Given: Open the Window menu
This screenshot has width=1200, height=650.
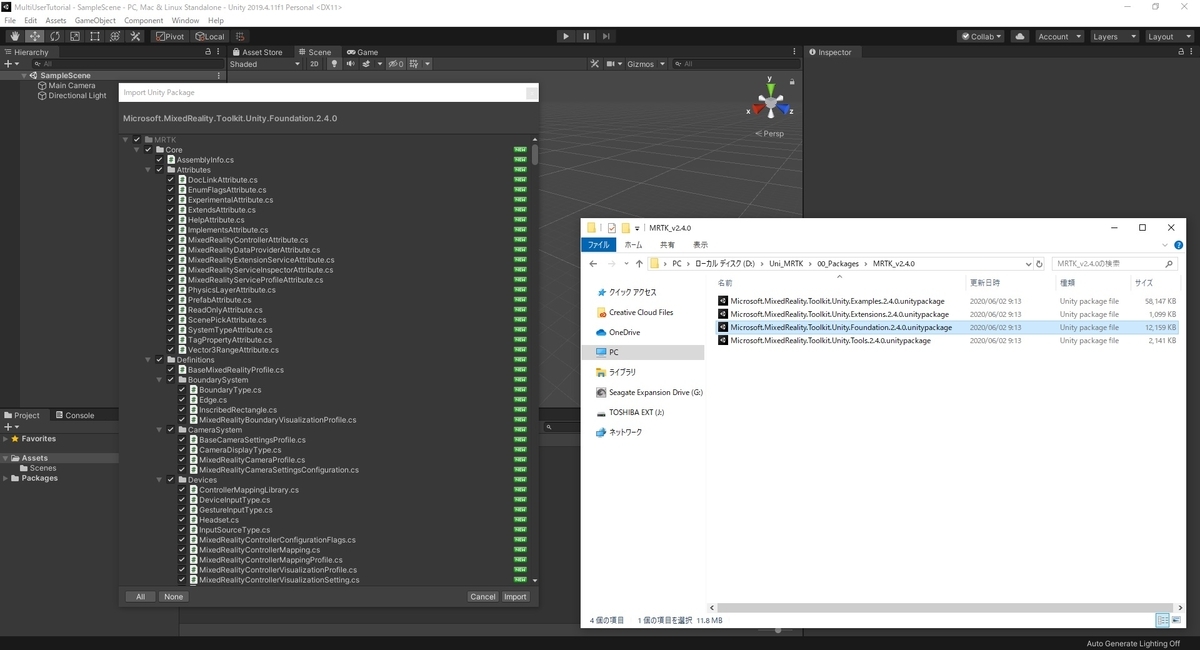Looking at the screenshot, I should (x=185, y=20).
